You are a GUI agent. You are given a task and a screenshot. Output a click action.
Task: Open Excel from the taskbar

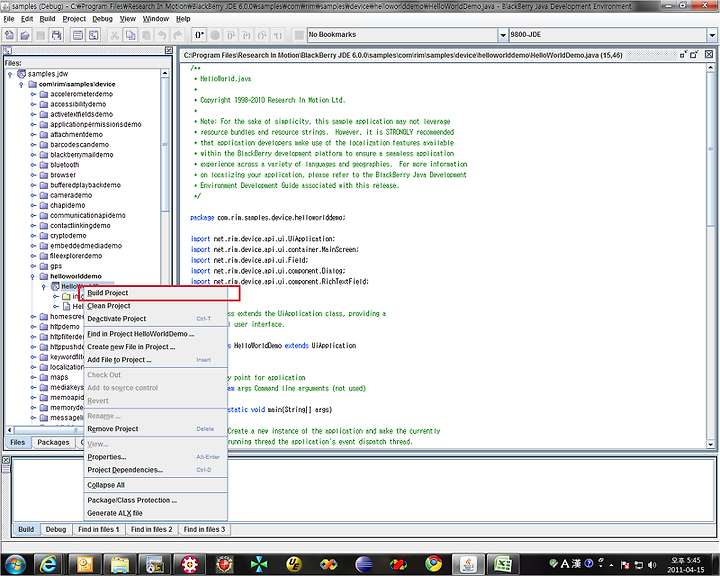(503, 564)
